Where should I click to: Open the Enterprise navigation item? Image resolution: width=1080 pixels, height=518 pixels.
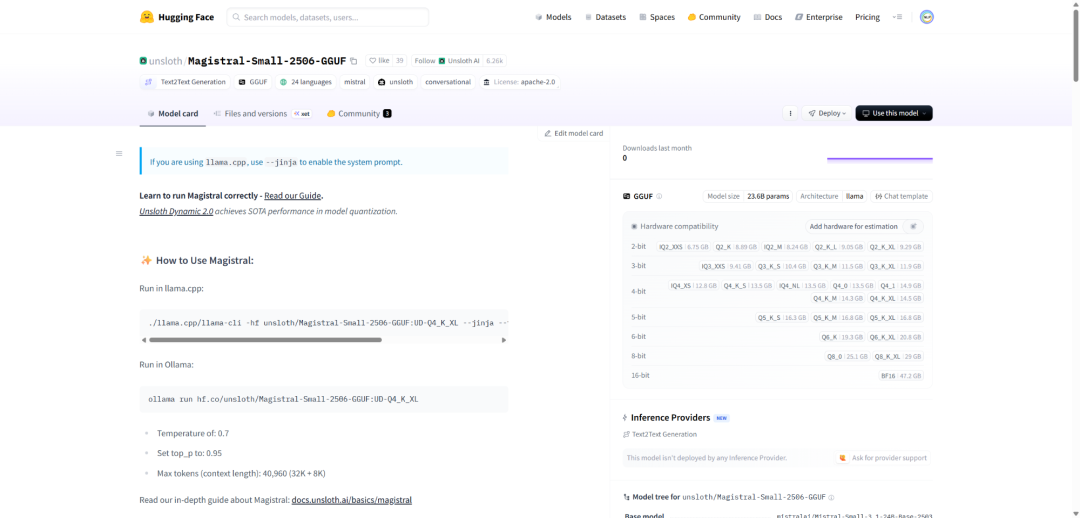coord(818,17)
